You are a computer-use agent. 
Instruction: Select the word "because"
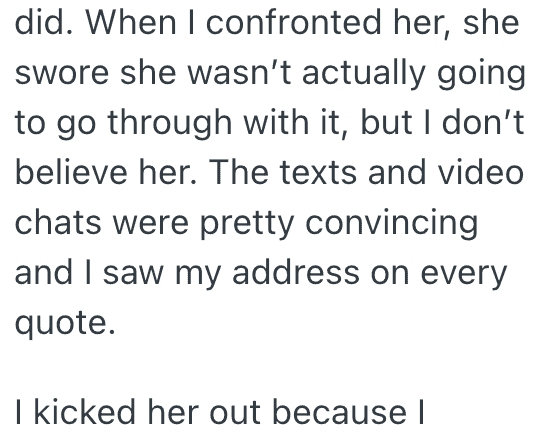pyautogui.click(x=339, y=411)
